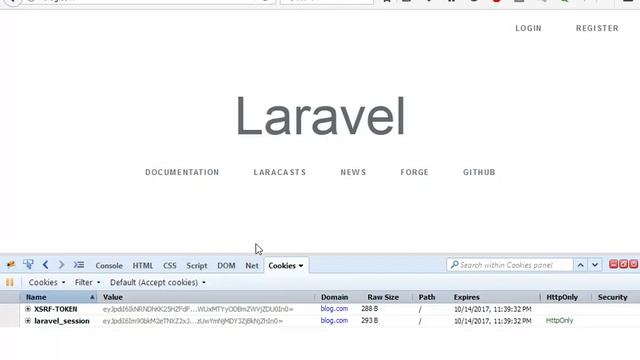Image resolution: width=640 pixels, height=360 pixels.
Task: Go back in Firebug panel history
Action: (45, 265)
